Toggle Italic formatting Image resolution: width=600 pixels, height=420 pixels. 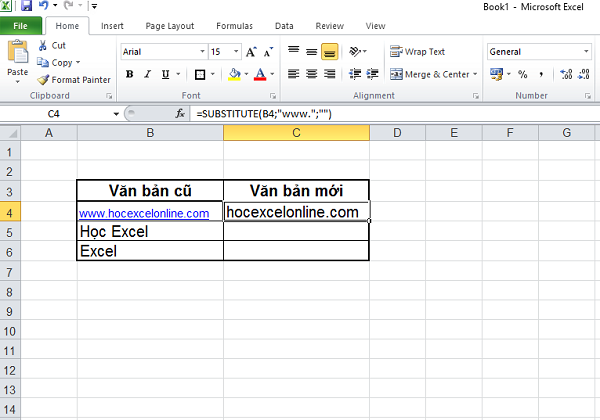click(148, 74)
